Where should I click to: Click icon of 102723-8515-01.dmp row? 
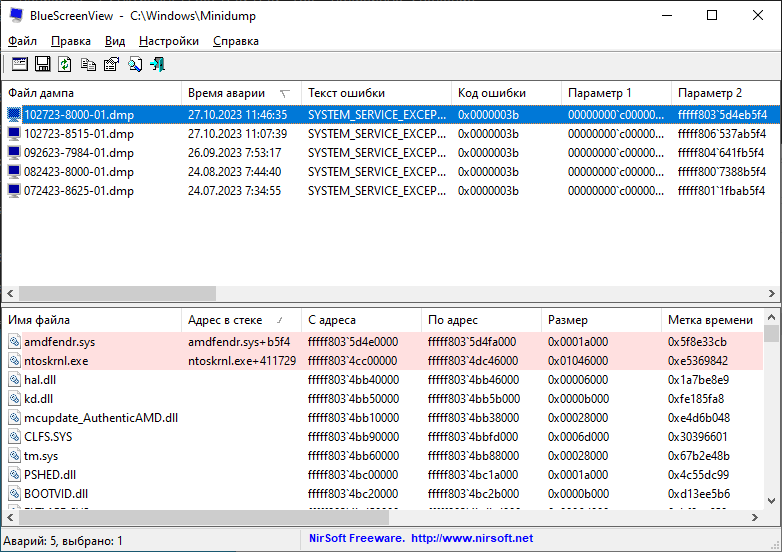click(x=14, y=134)
